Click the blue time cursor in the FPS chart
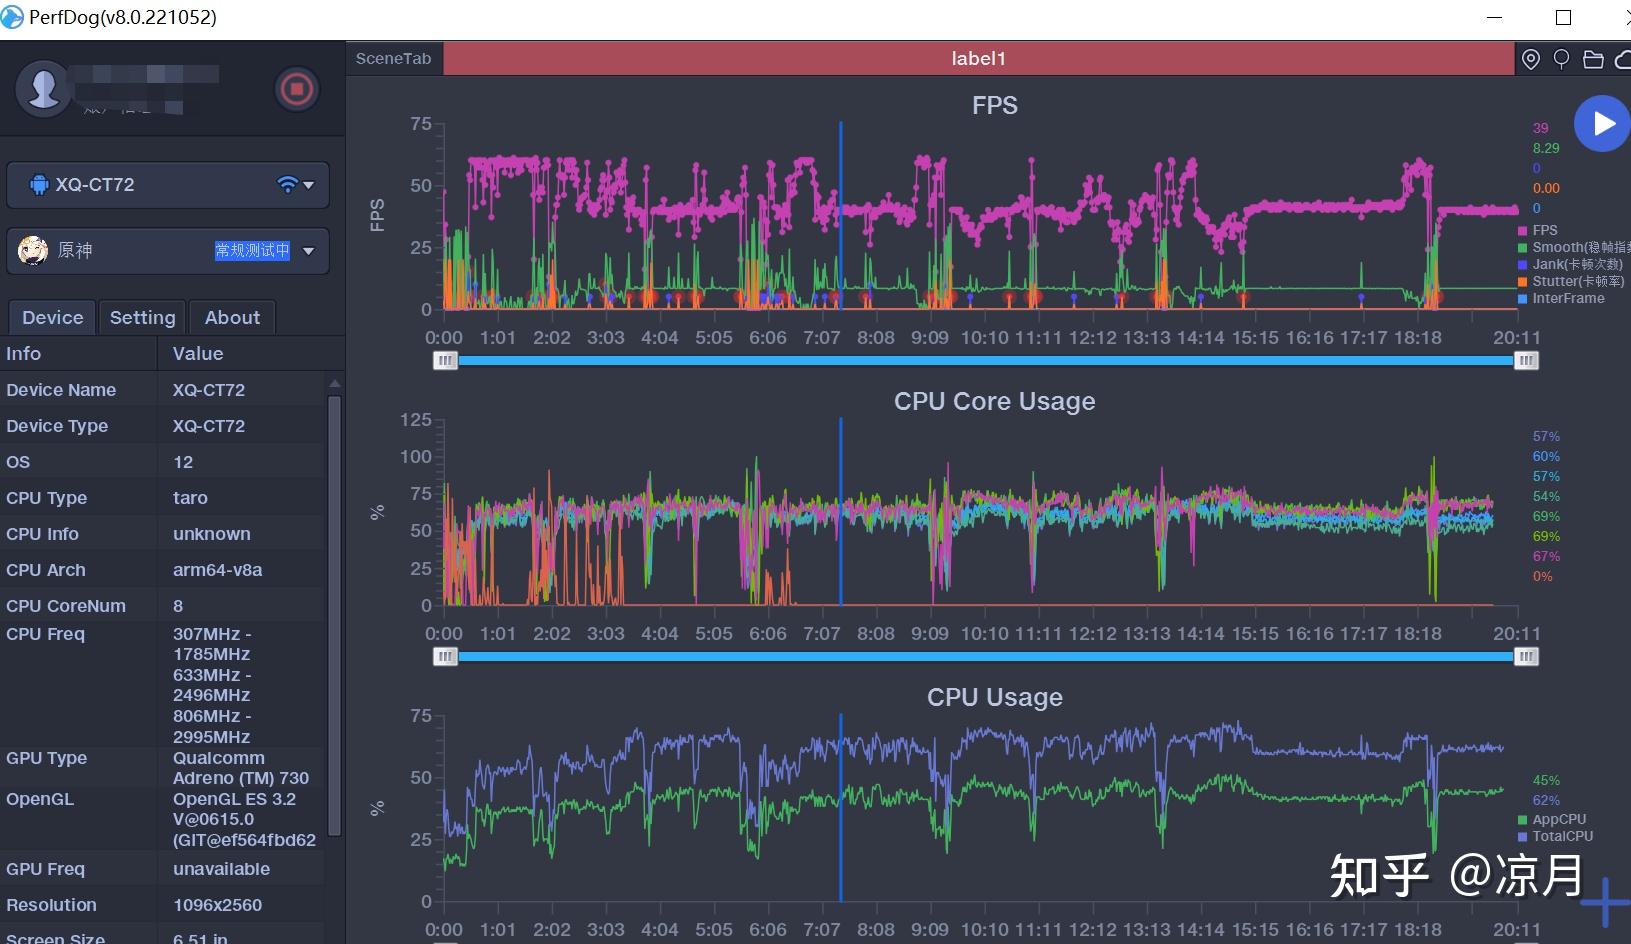1631x944 pixels. coord(840,215)
